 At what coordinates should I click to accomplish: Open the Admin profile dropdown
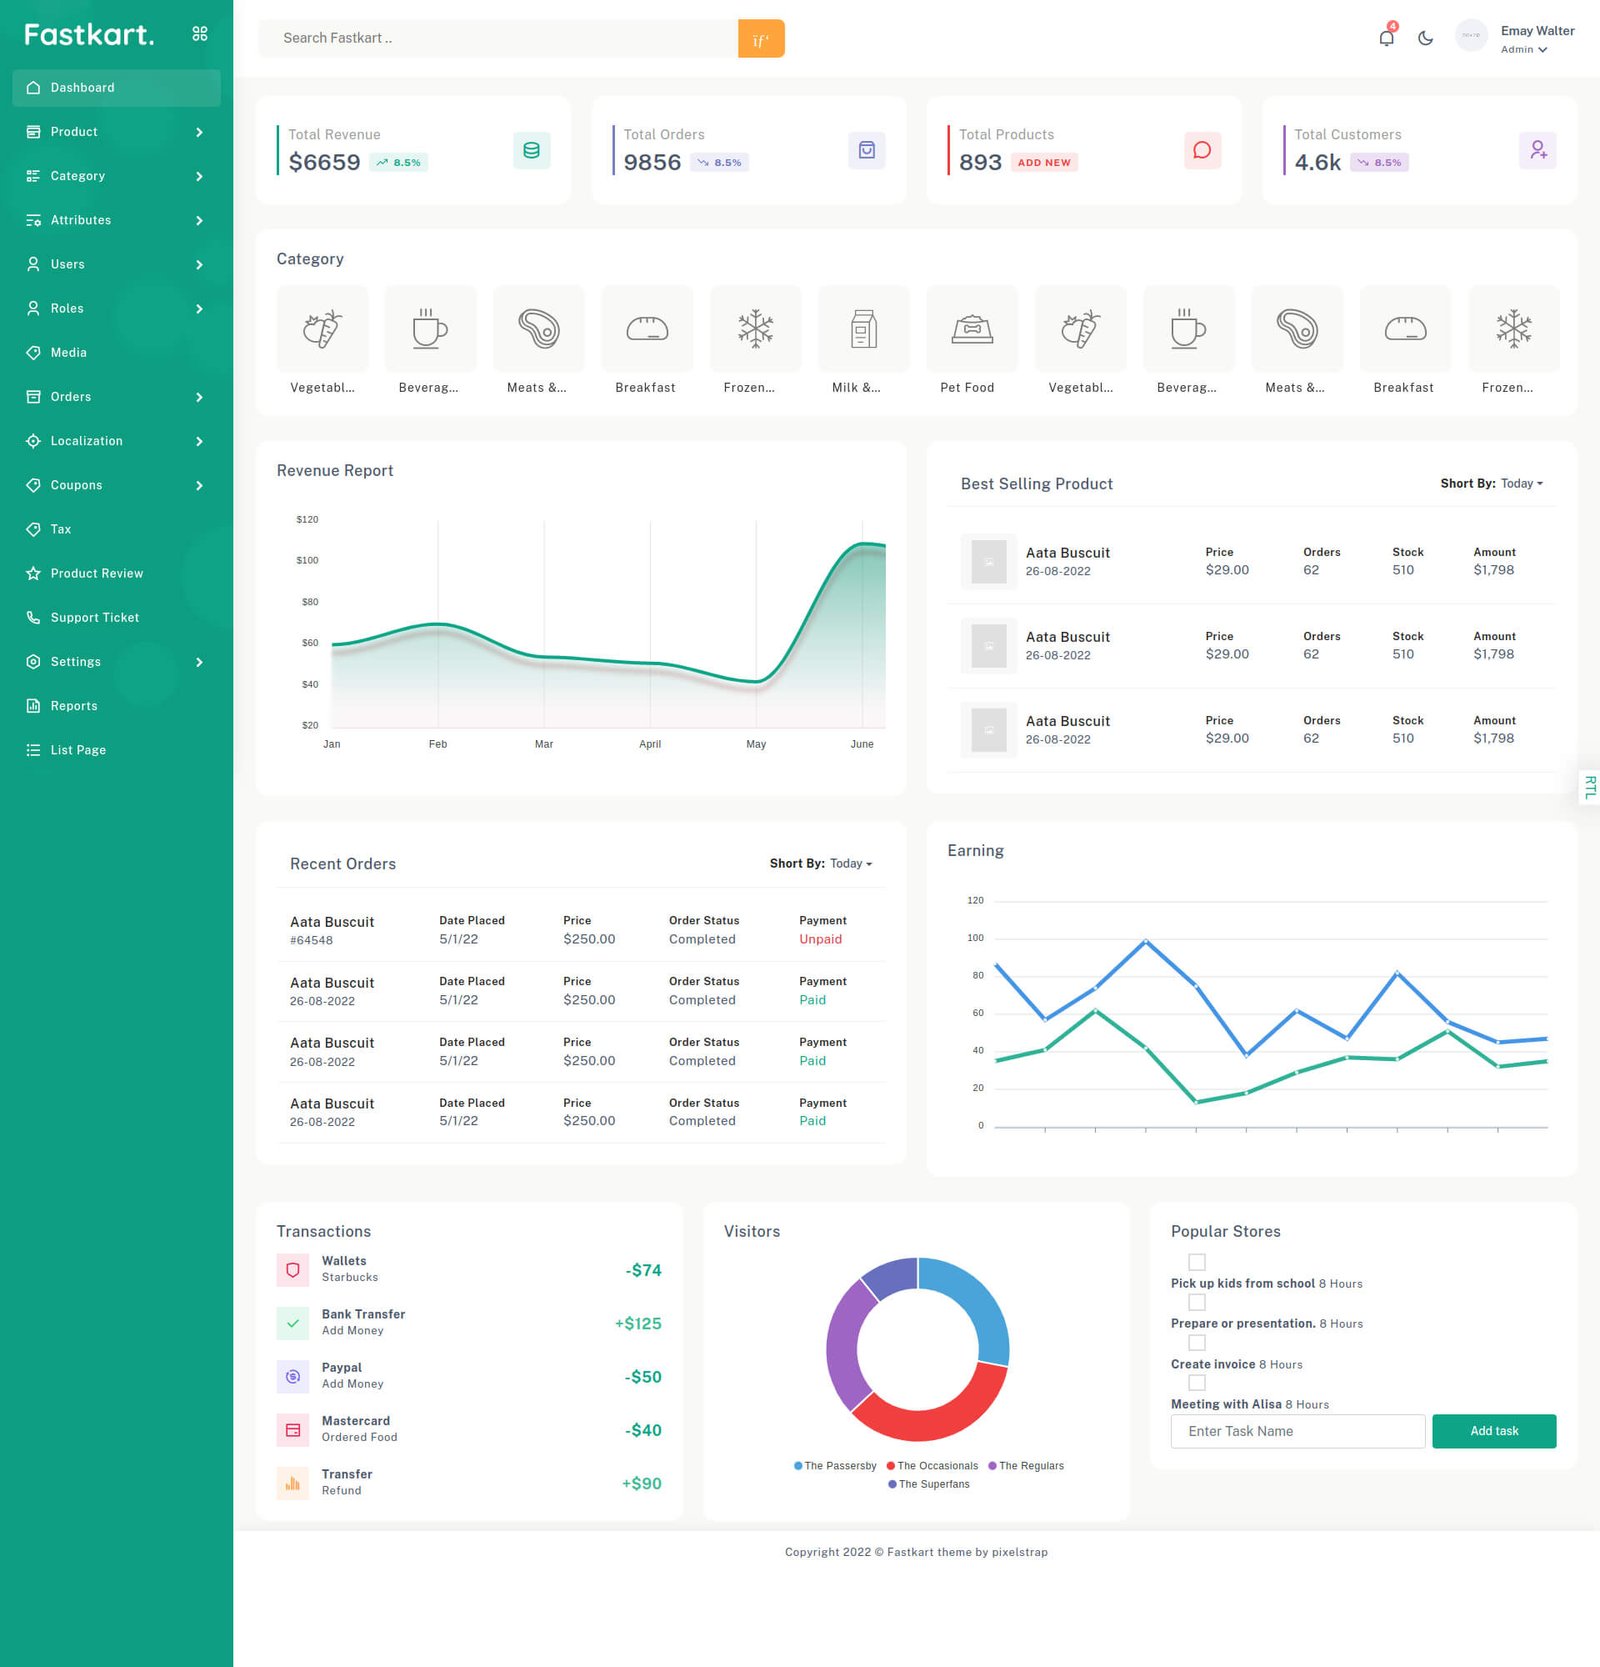(x=1525, y=49)
